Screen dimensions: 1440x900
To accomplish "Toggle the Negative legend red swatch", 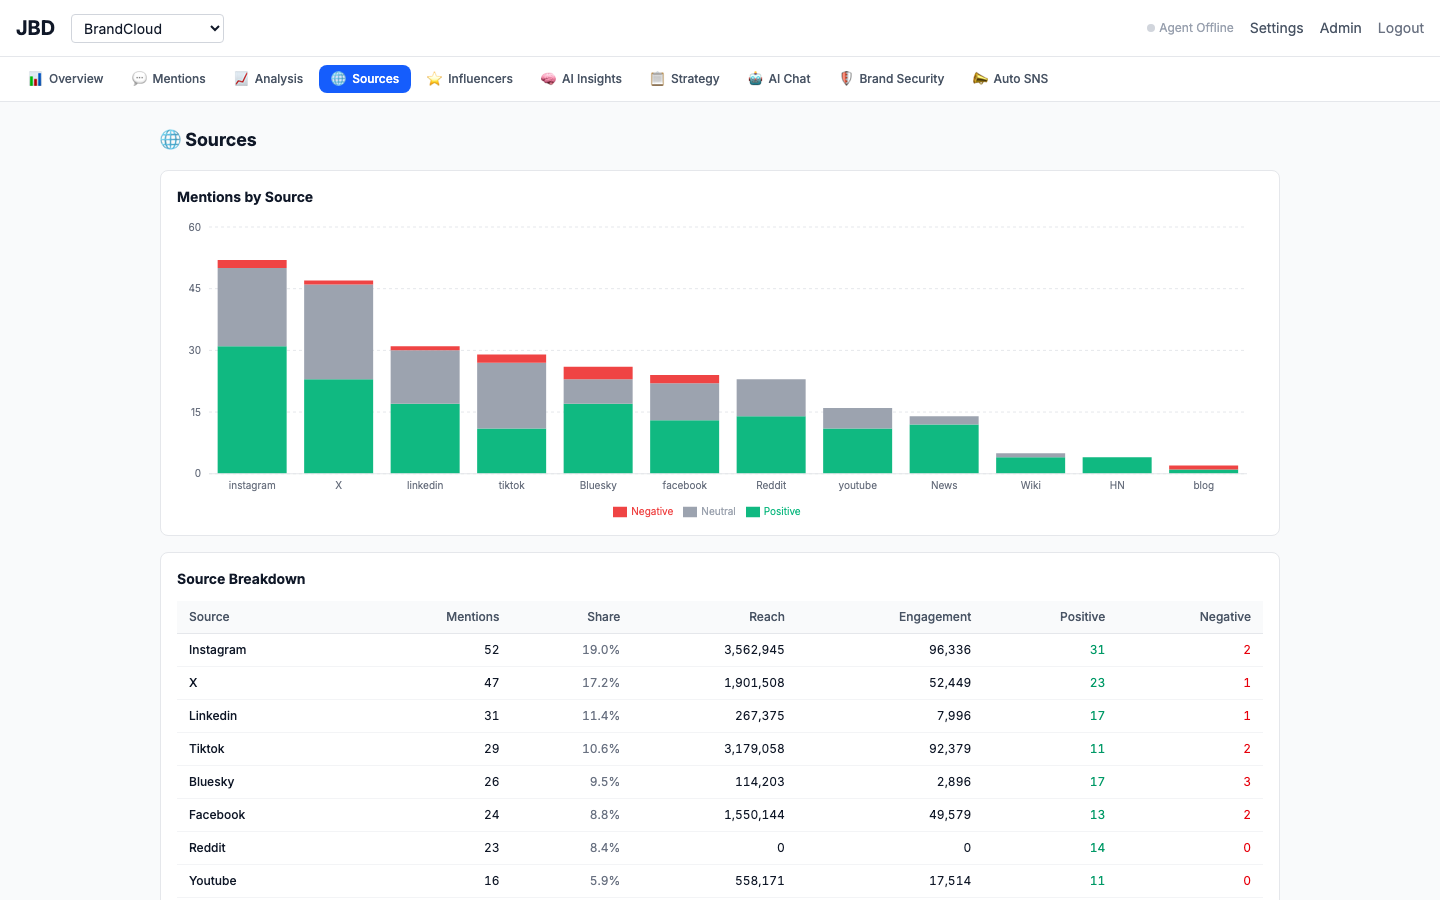I will [x=620, y=512].
